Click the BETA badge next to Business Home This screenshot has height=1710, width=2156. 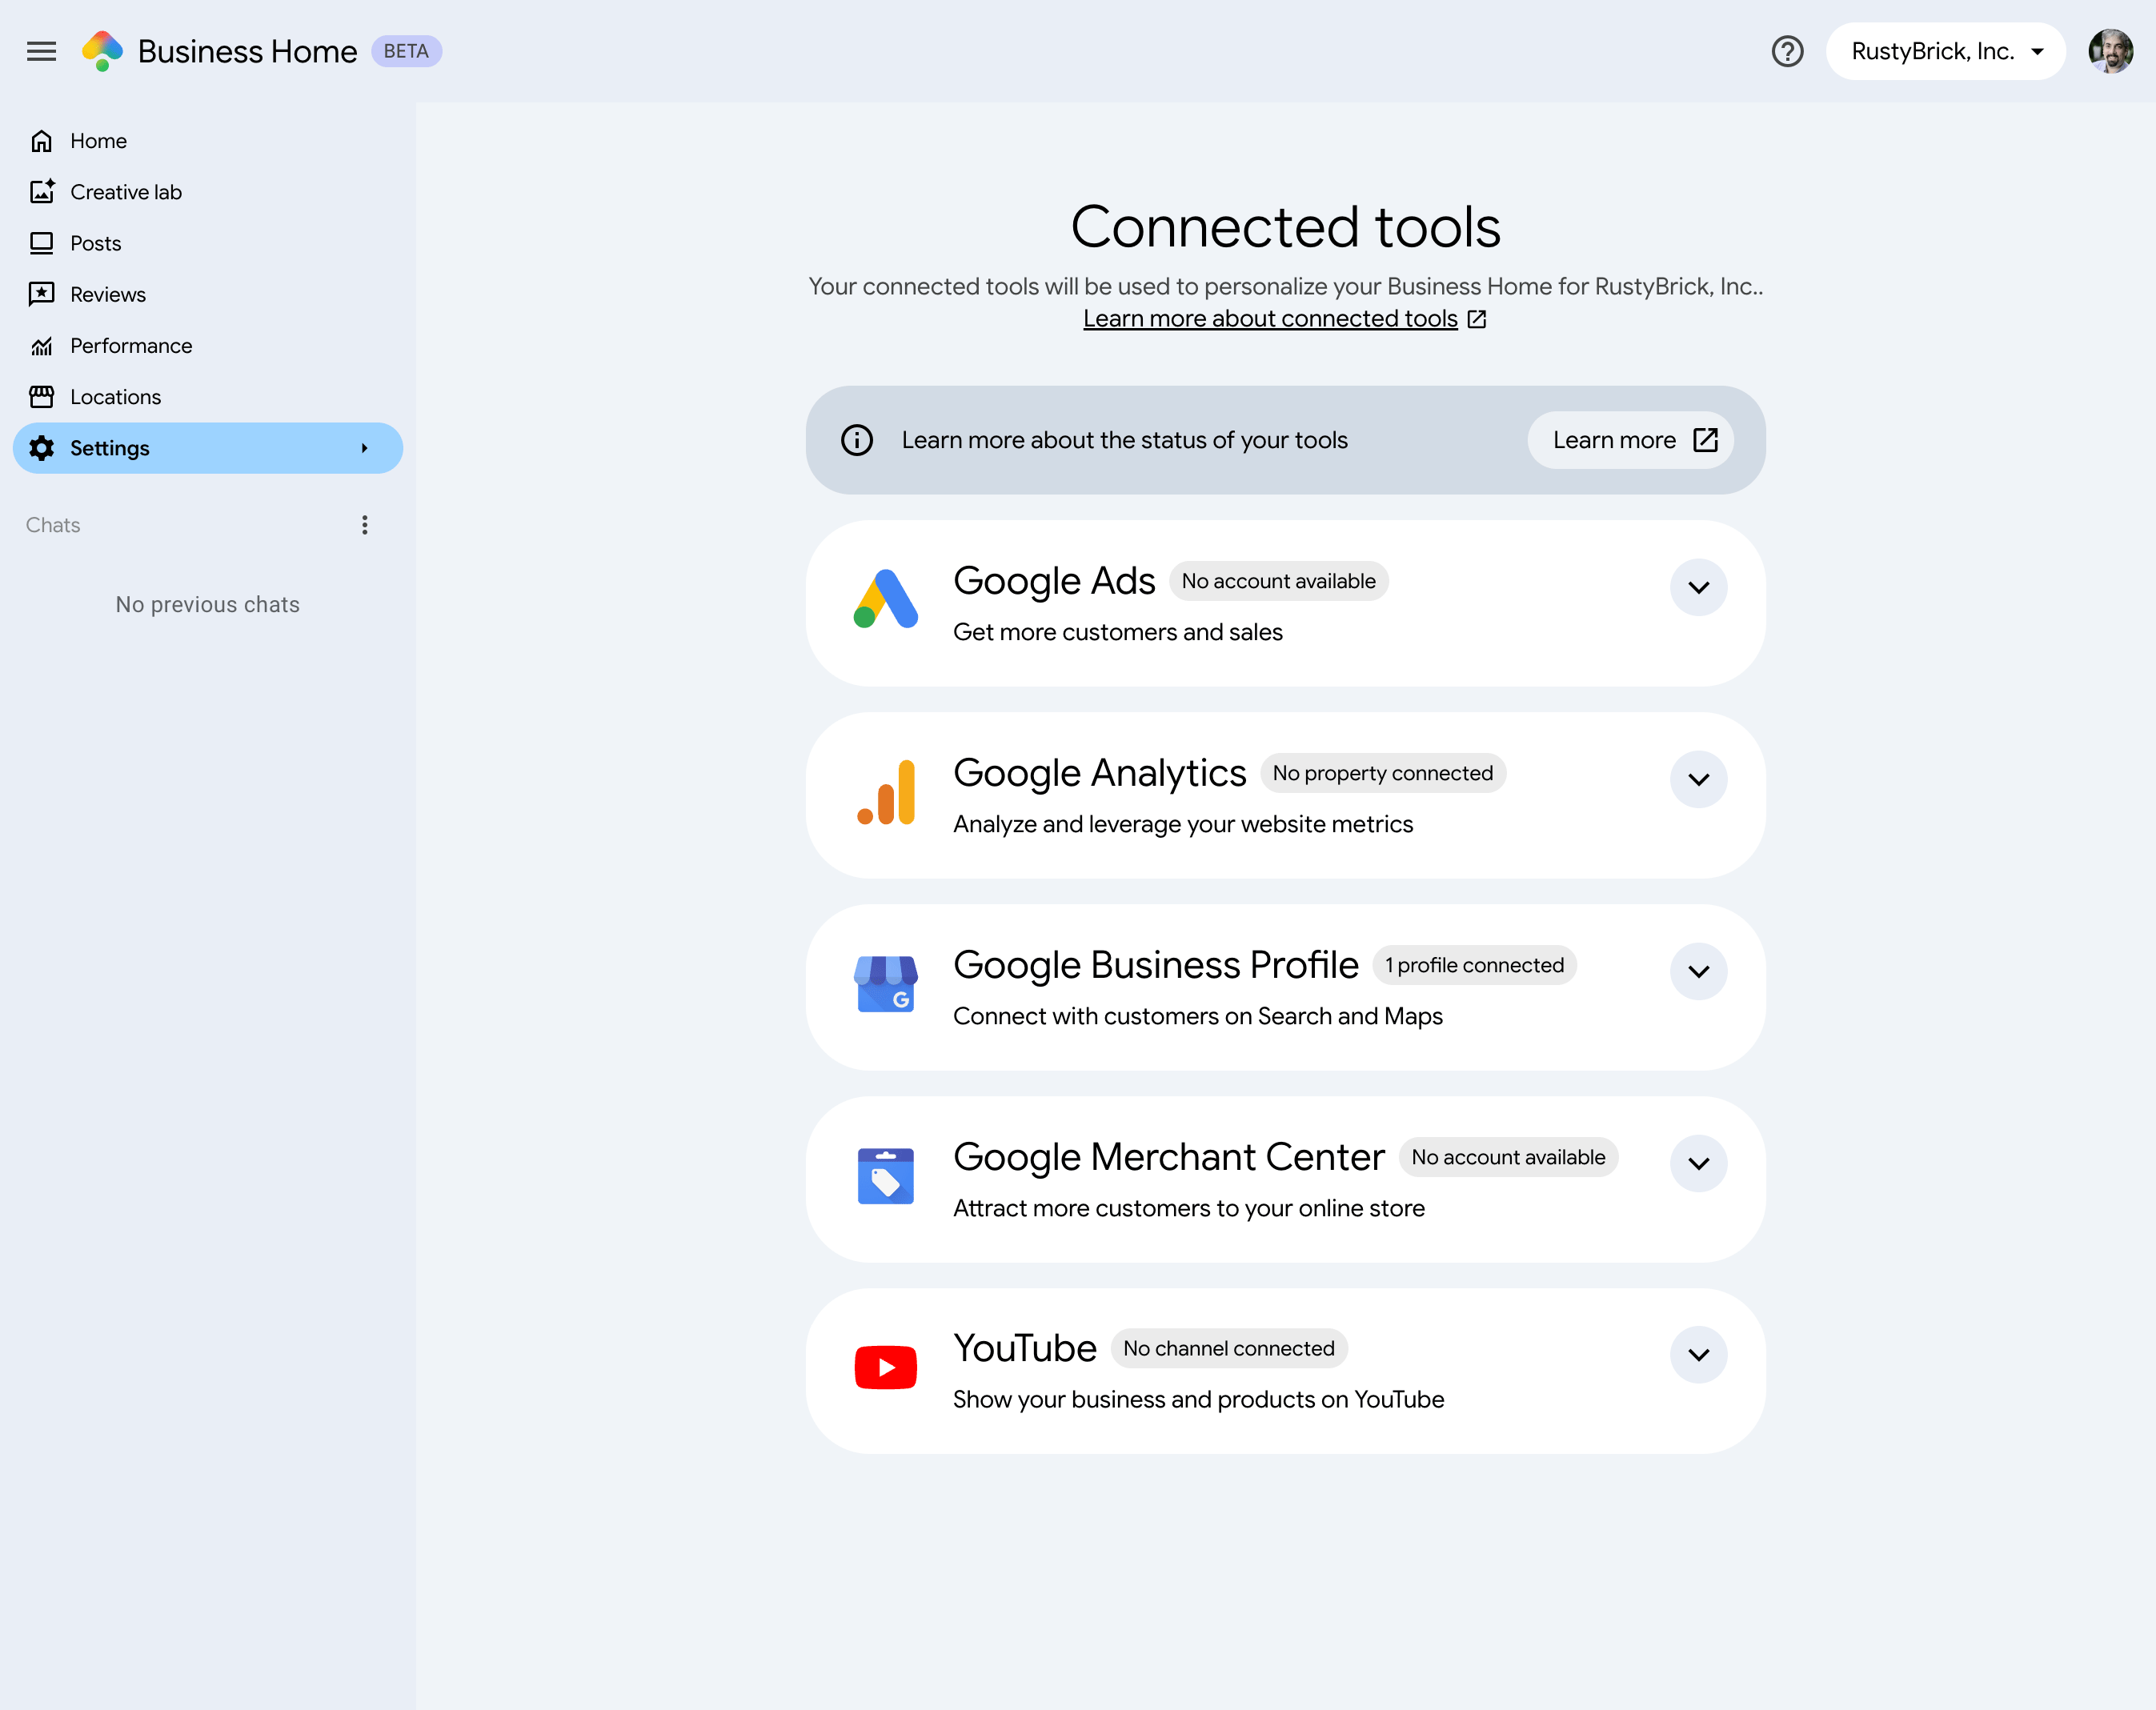406,51
